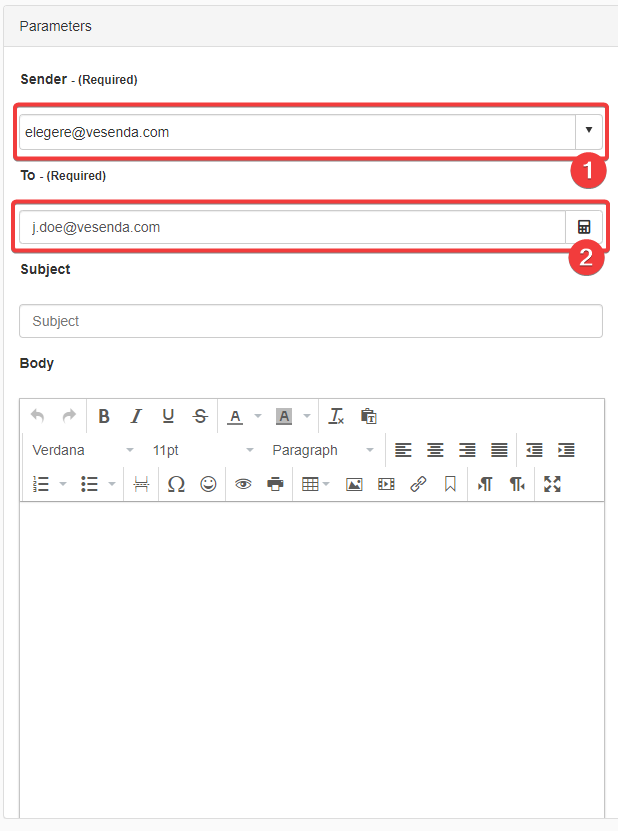Screen dimensions: 618x831
Task: Click the calculator button beside To field
Action: click(584, 227)
